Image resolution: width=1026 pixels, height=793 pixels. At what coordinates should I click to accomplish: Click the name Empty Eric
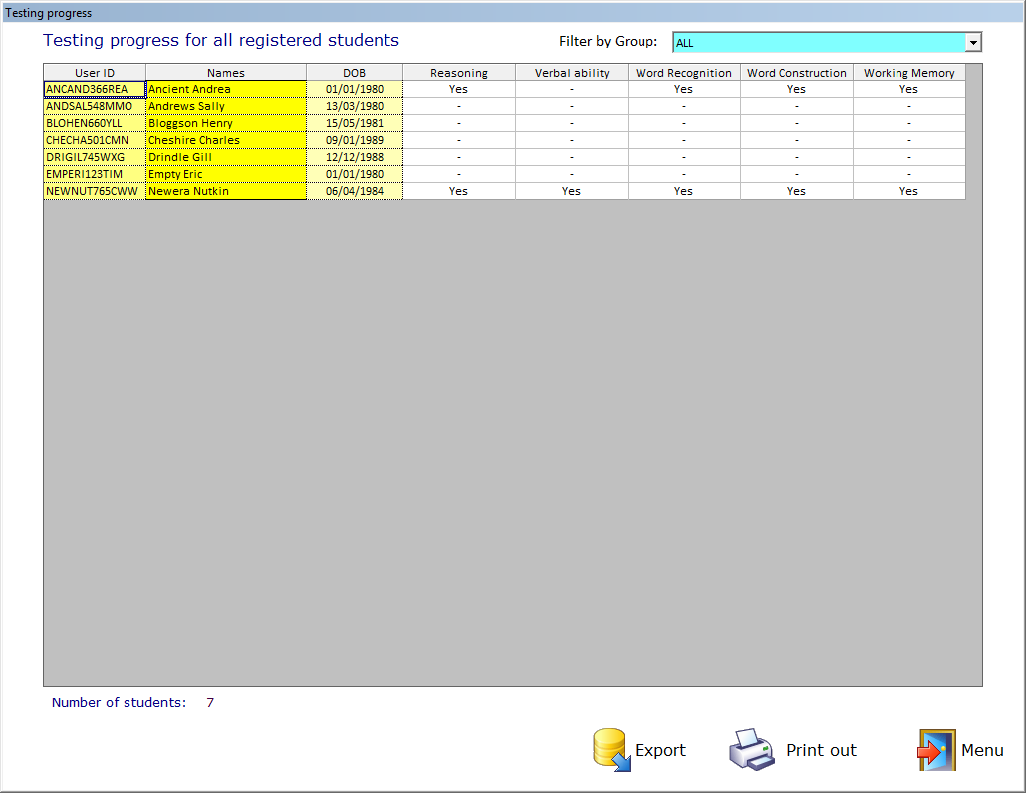coord(226,174)
